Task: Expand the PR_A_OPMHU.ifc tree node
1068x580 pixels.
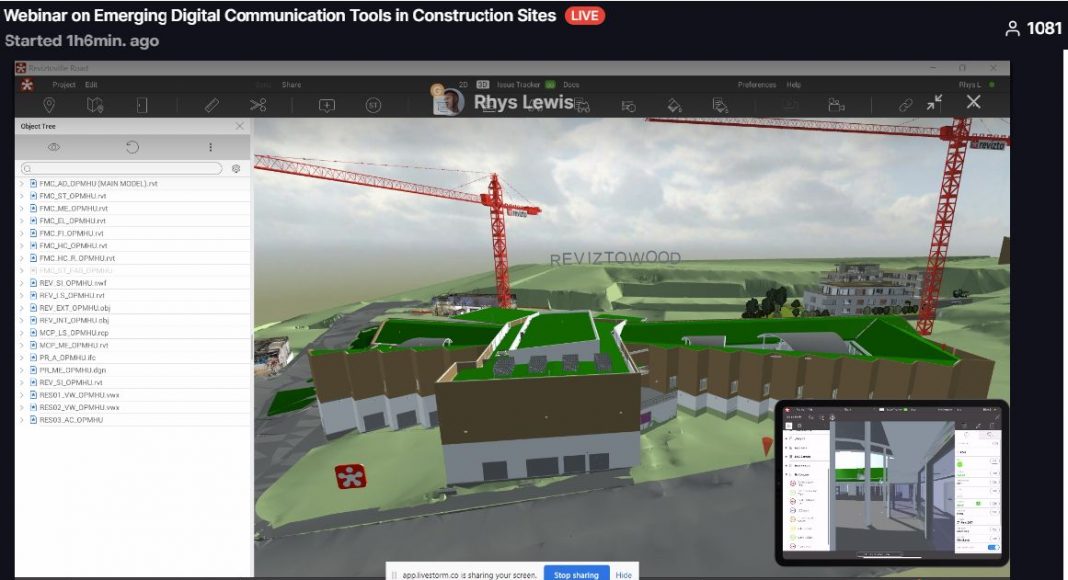Action: pos(22,357)
